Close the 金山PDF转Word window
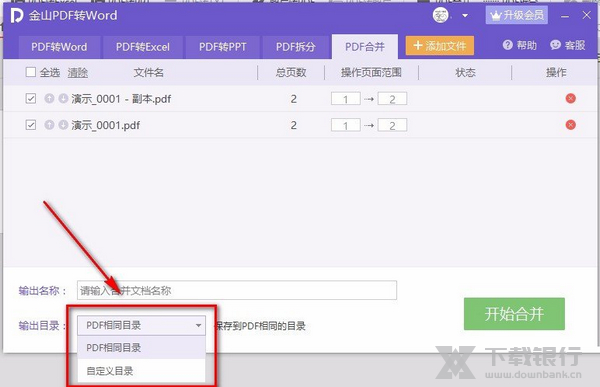 point(586,15)
